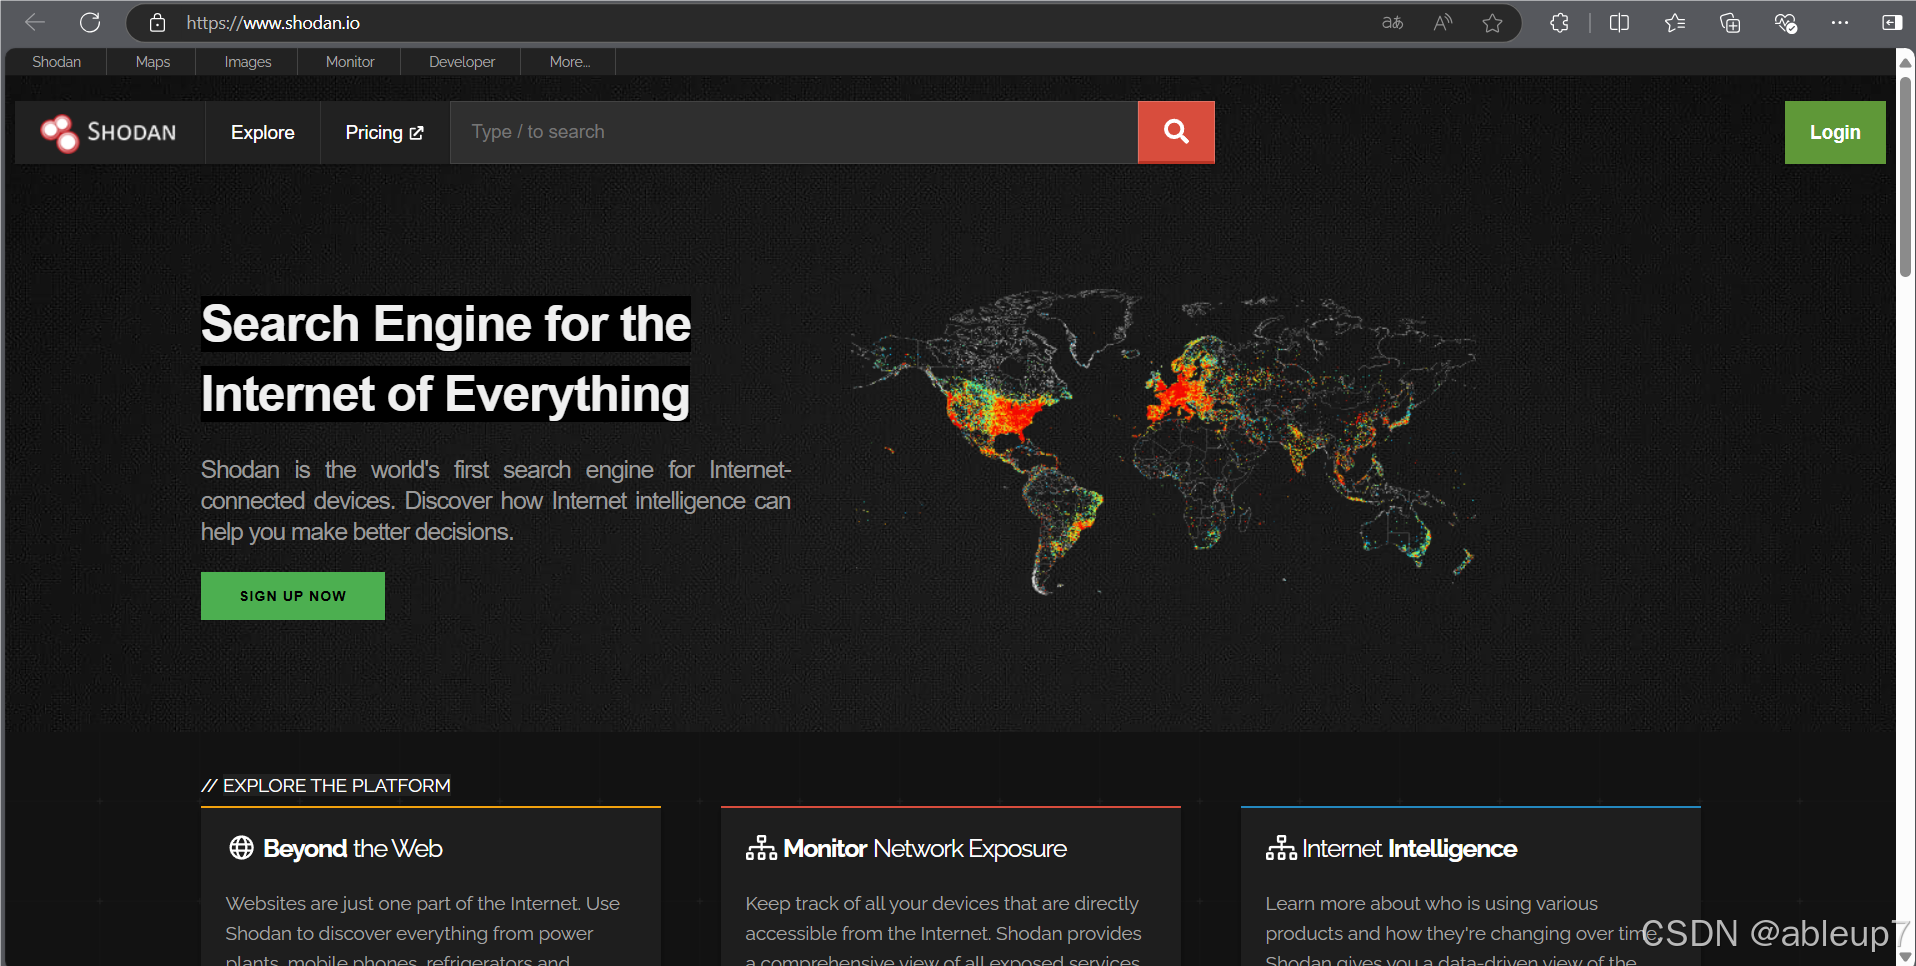Click the world device heat map
Viewport: 1916px width, 966px height.
coord(1165,440)
